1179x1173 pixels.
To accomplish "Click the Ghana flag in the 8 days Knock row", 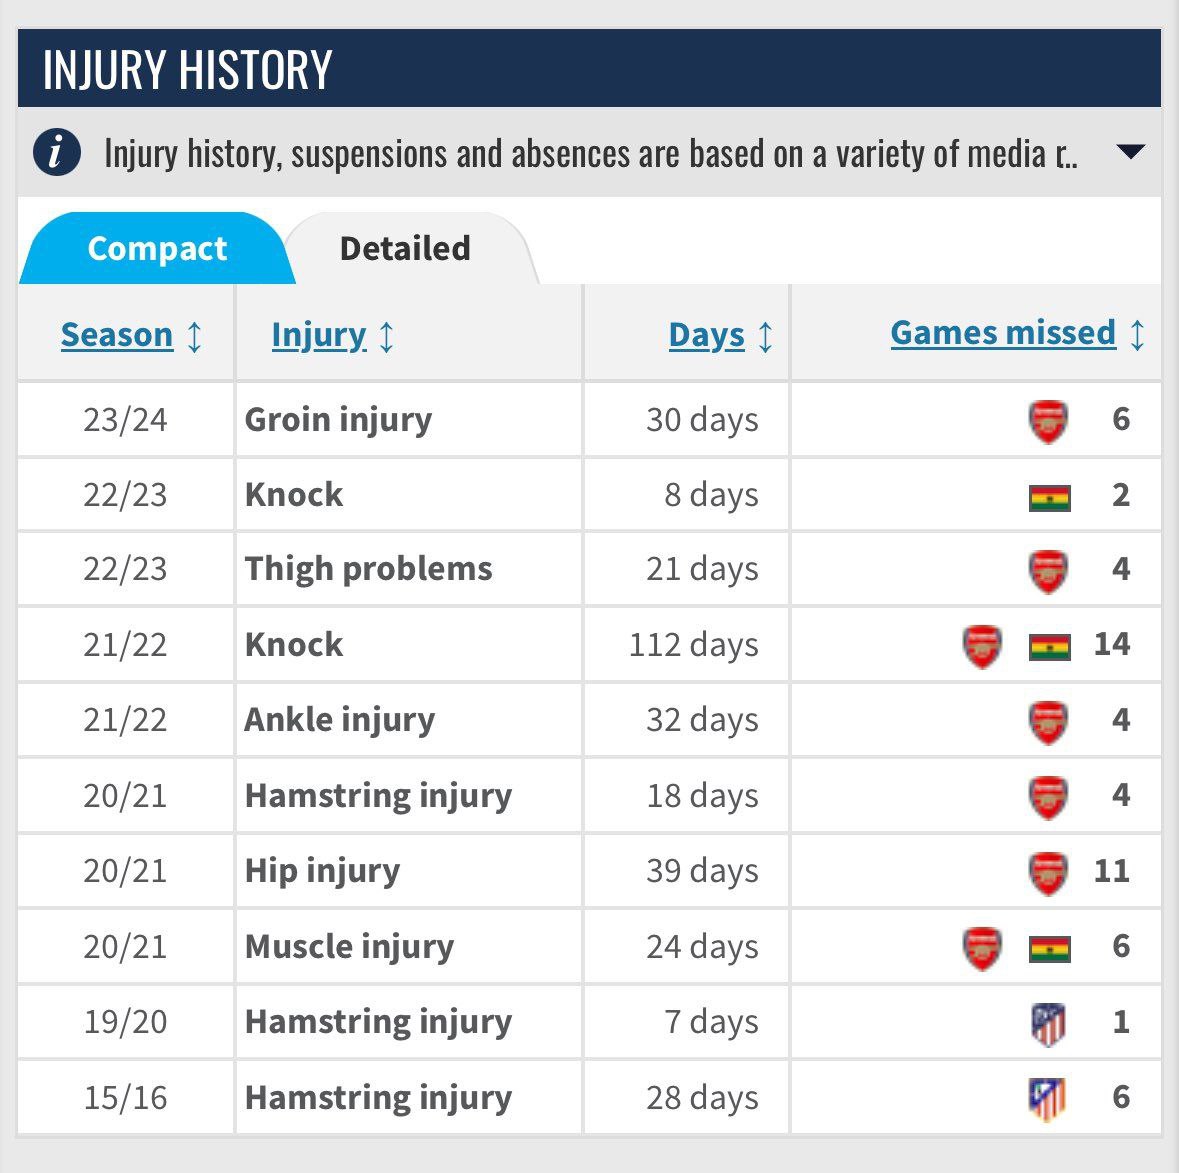I will tap(1050, 498).
